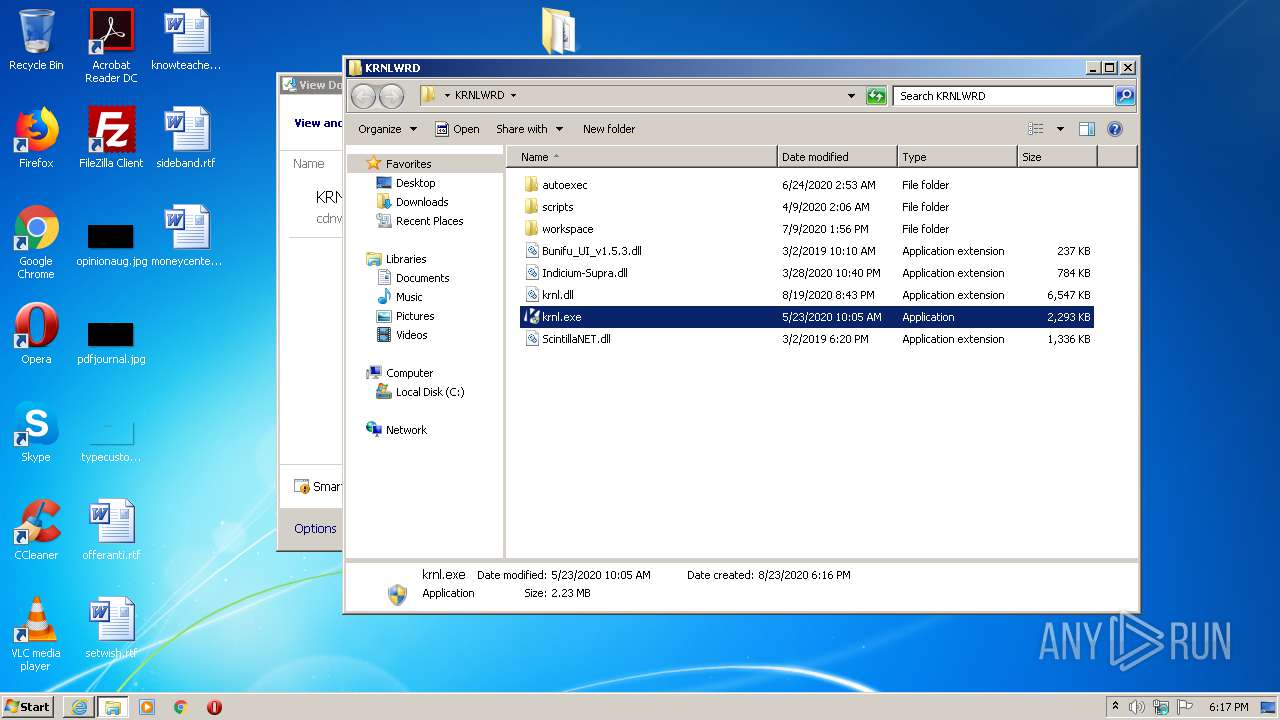Select the autoexec folder

[x=806, y=185]
